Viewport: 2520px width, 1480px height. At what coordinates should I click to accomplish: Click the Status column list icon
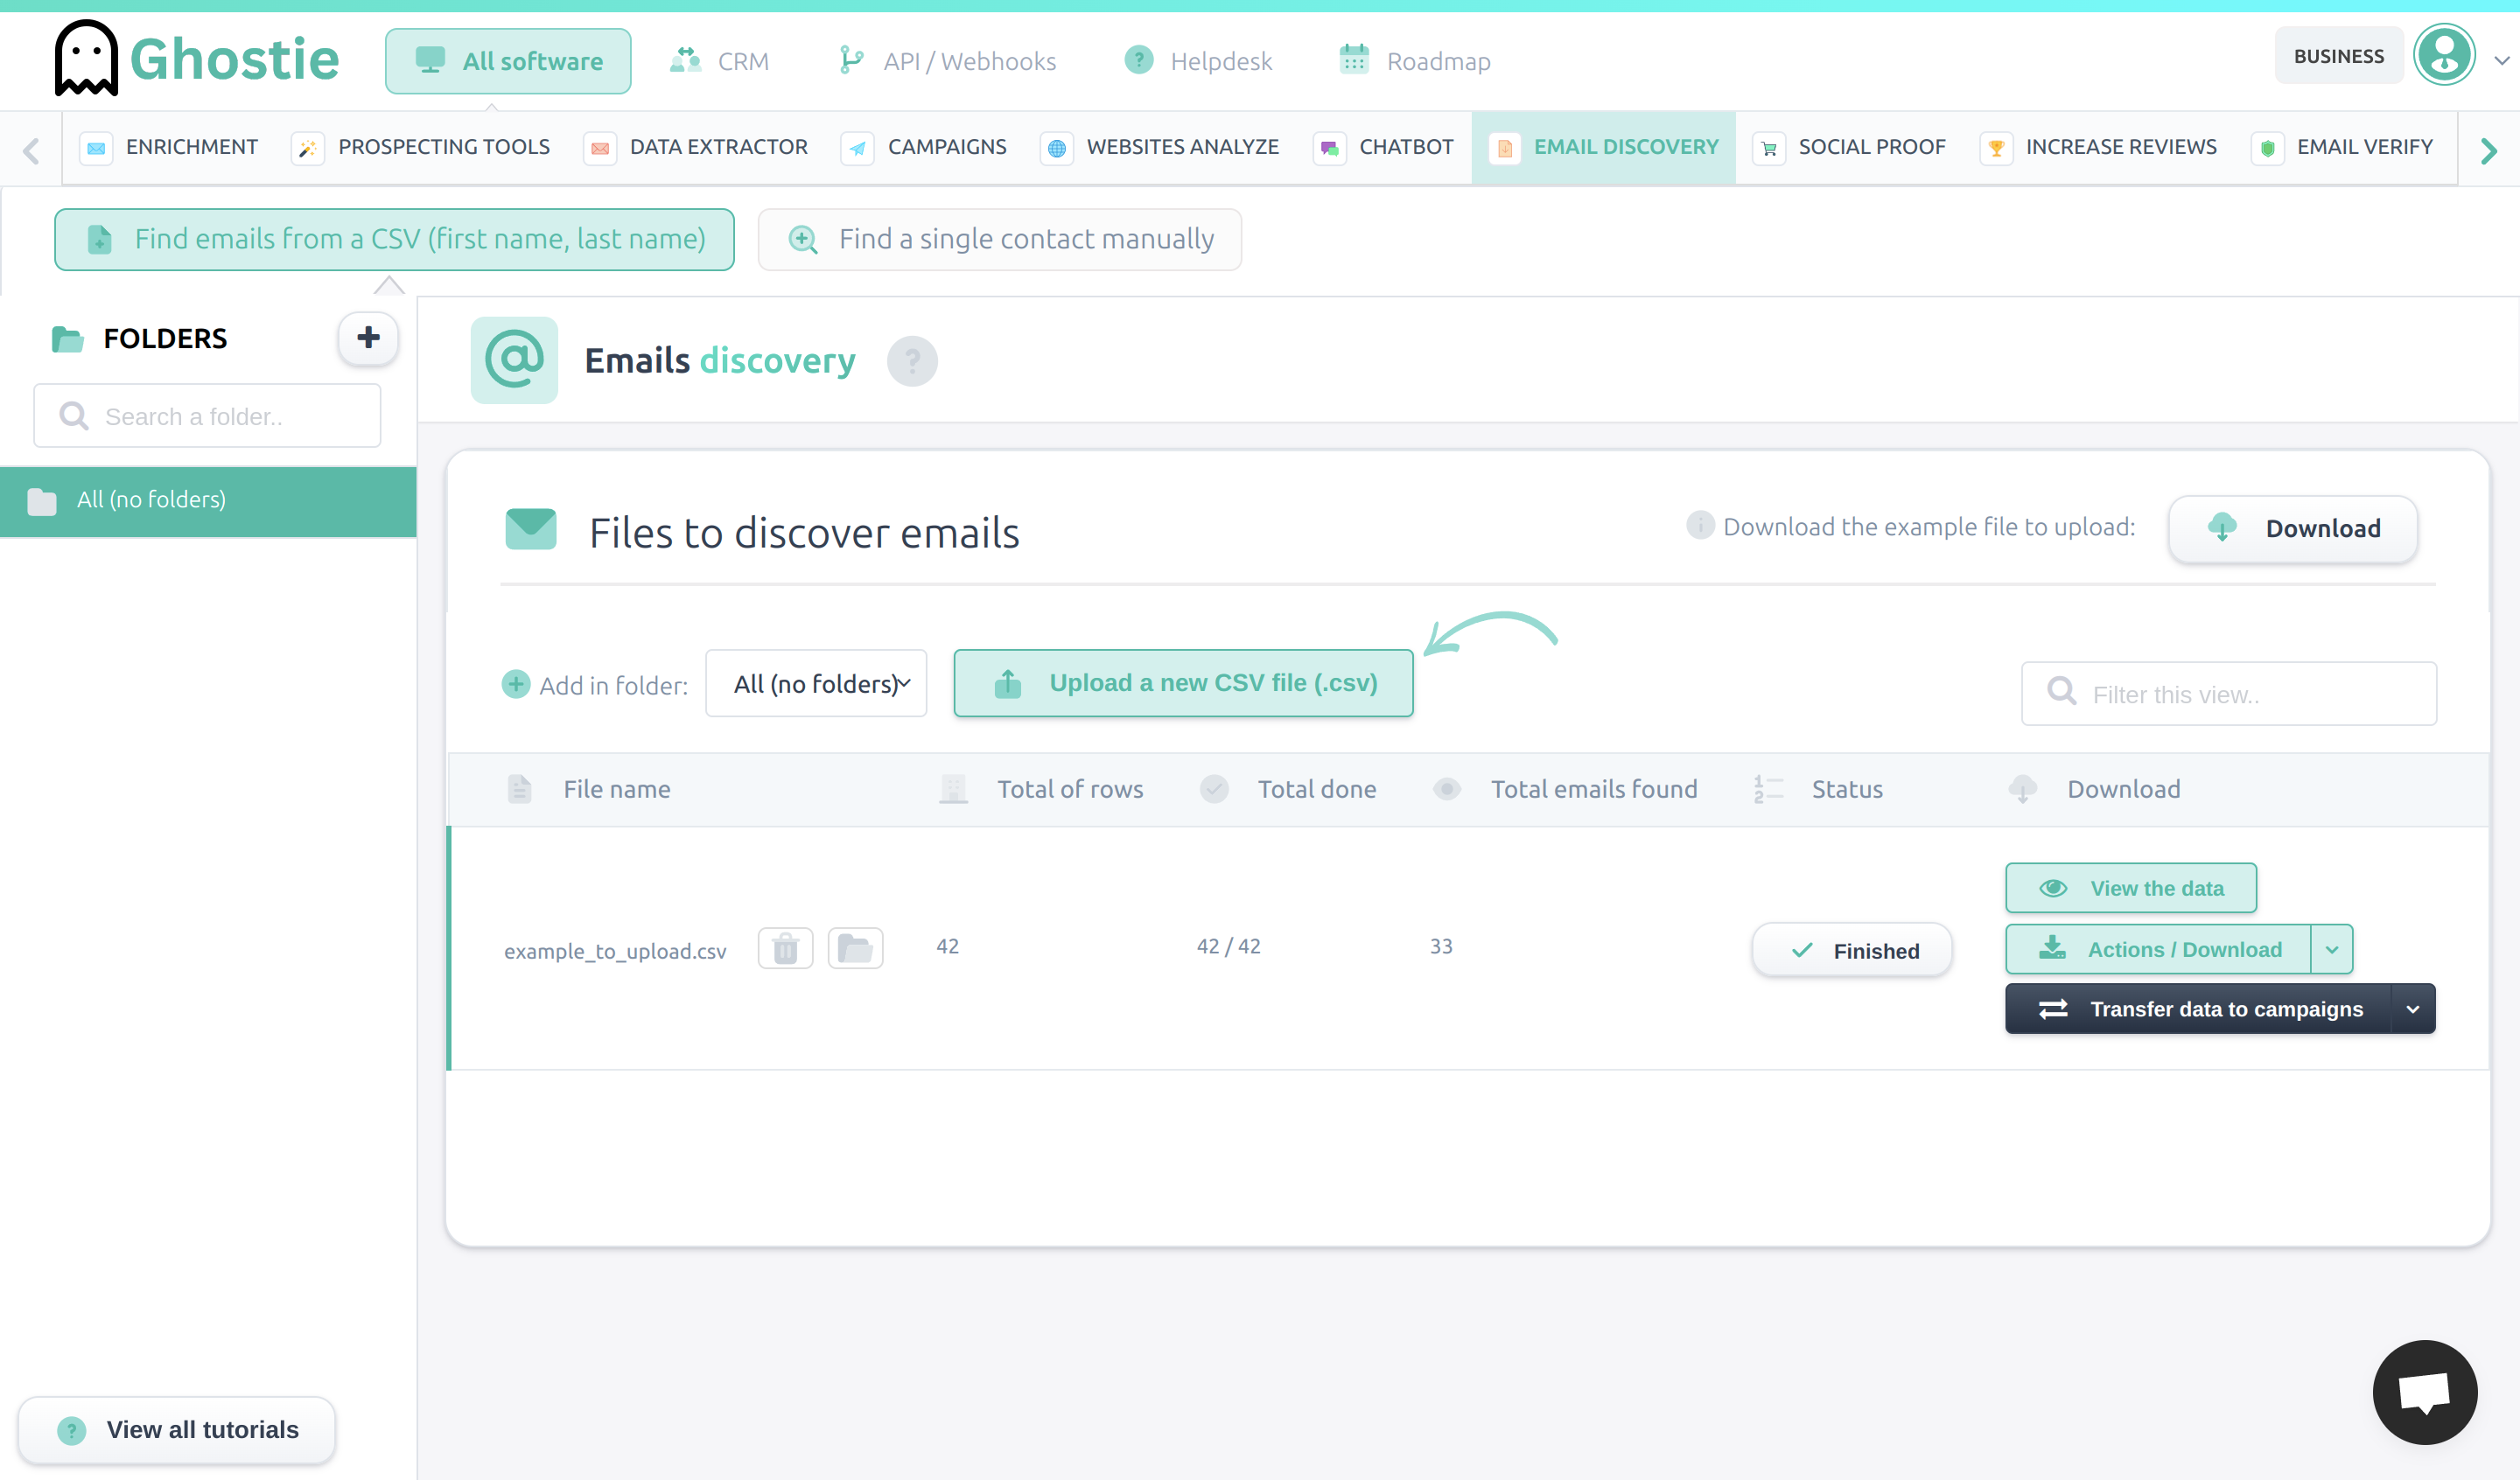click(x=1768, y=789)
